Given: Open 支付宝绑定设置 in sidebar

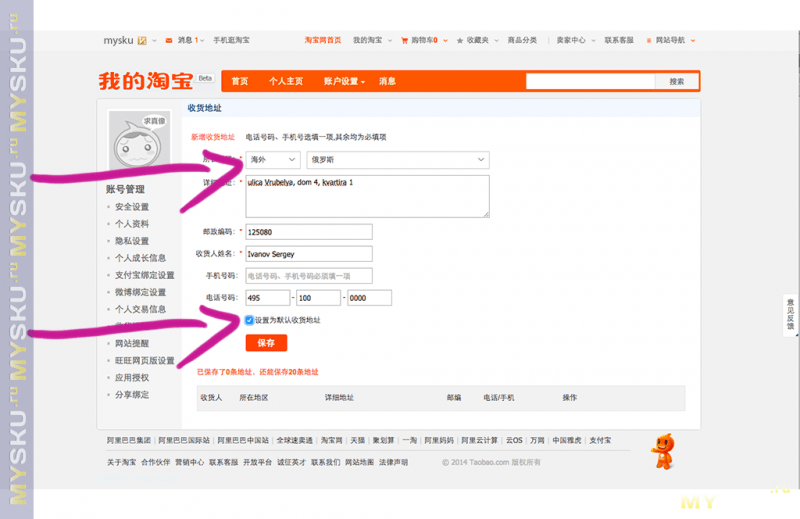Looking at the screenshot, I should point(144,275).
